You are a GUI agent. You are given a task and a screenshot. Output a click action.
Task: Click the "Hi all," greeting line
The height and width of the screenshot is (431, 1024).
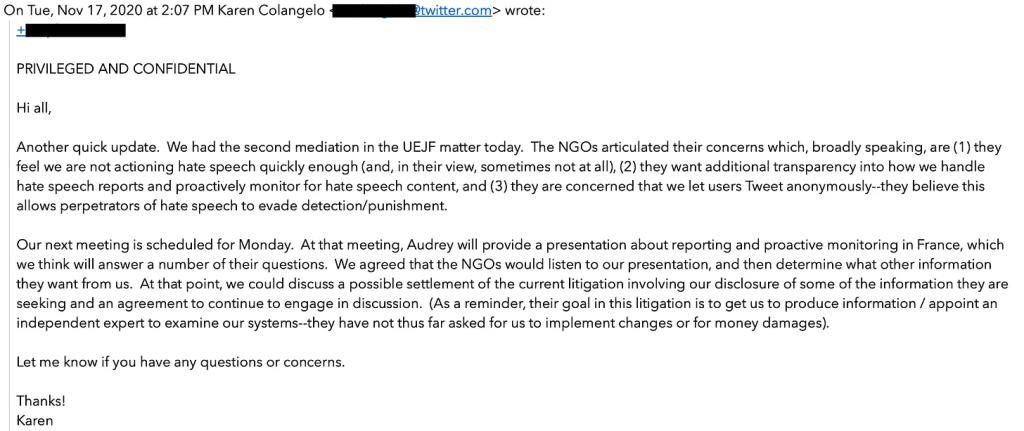pos(34,108)
